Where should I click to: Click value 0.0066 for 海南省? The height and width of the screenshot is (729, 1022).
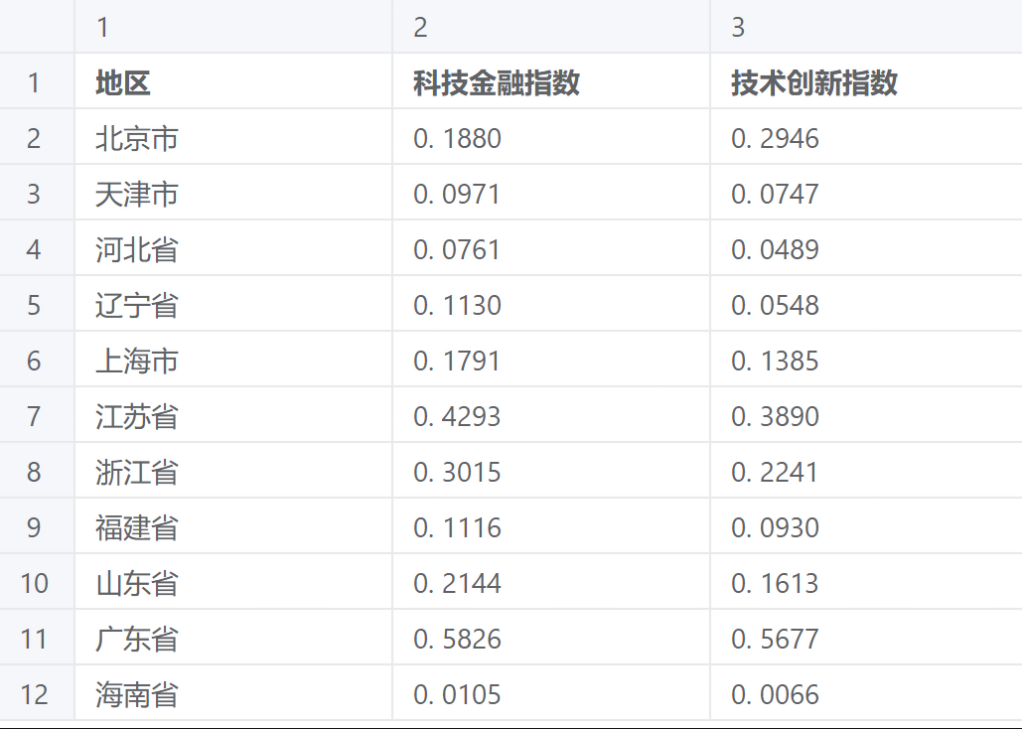click(x=775, y=694)
